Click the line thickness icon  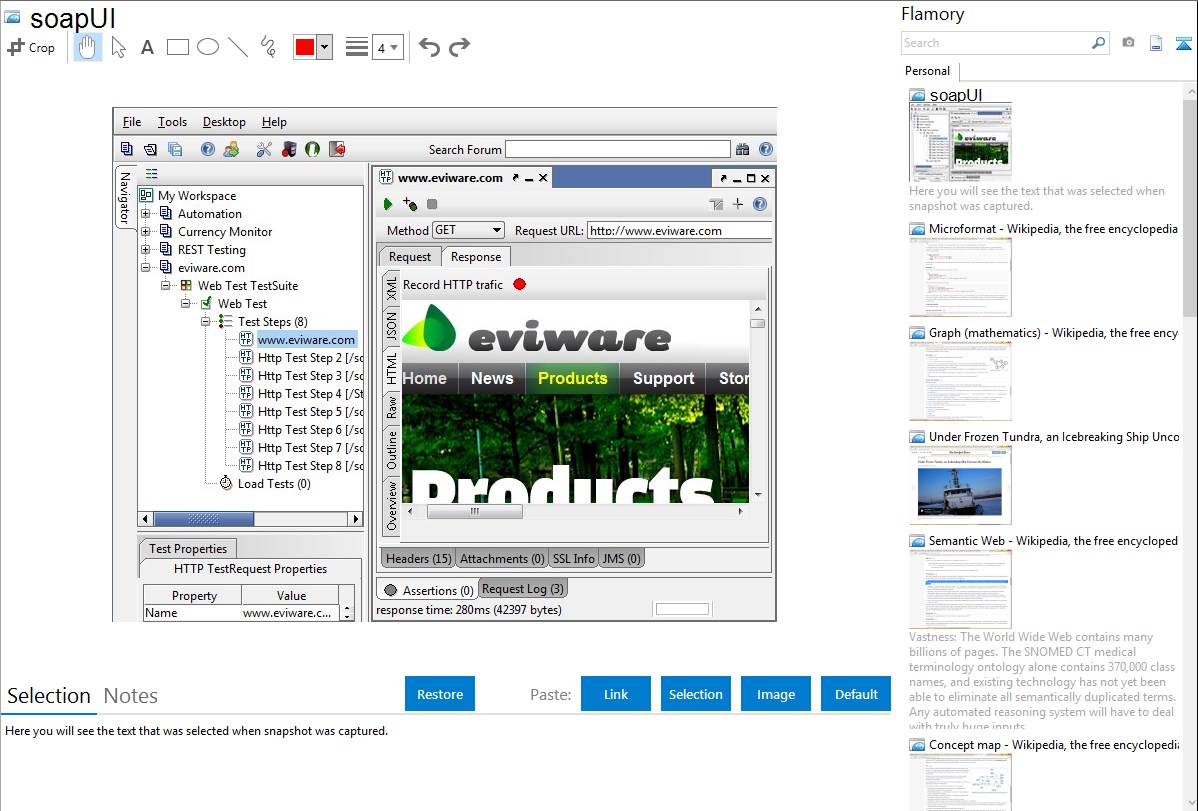click(x=357, y=47)
